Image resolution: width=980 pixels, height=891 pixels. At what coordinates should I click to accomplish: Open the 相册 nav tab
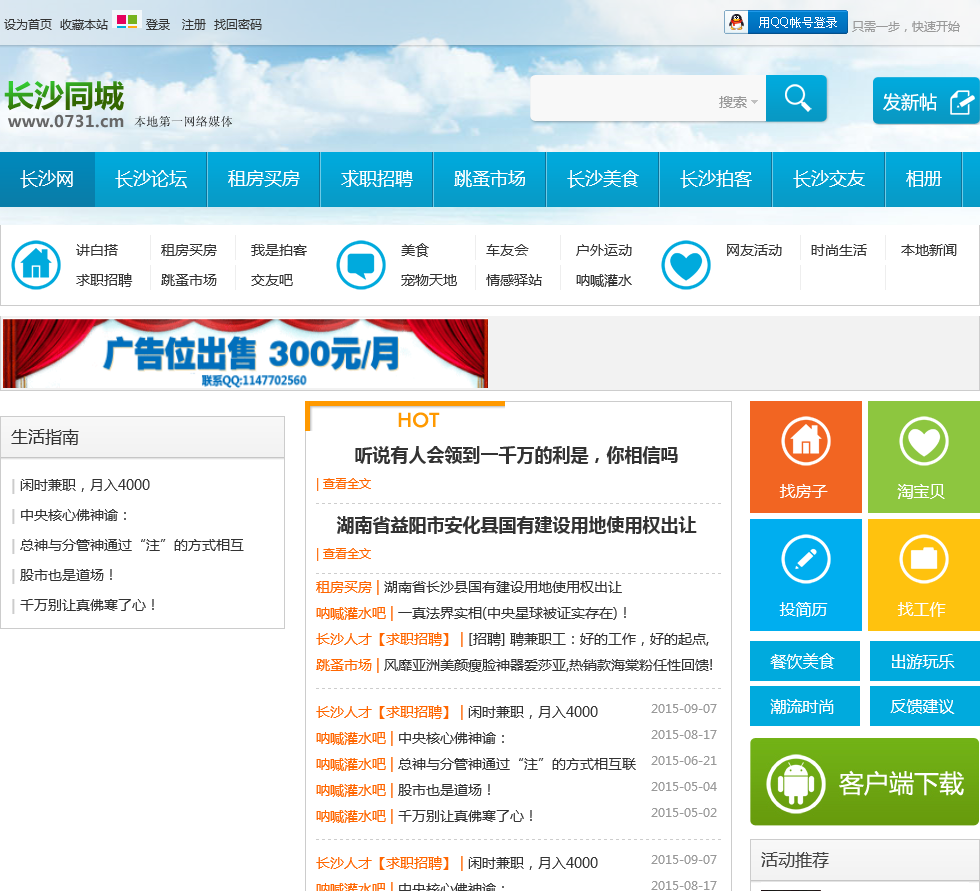[x=924, y=179]
